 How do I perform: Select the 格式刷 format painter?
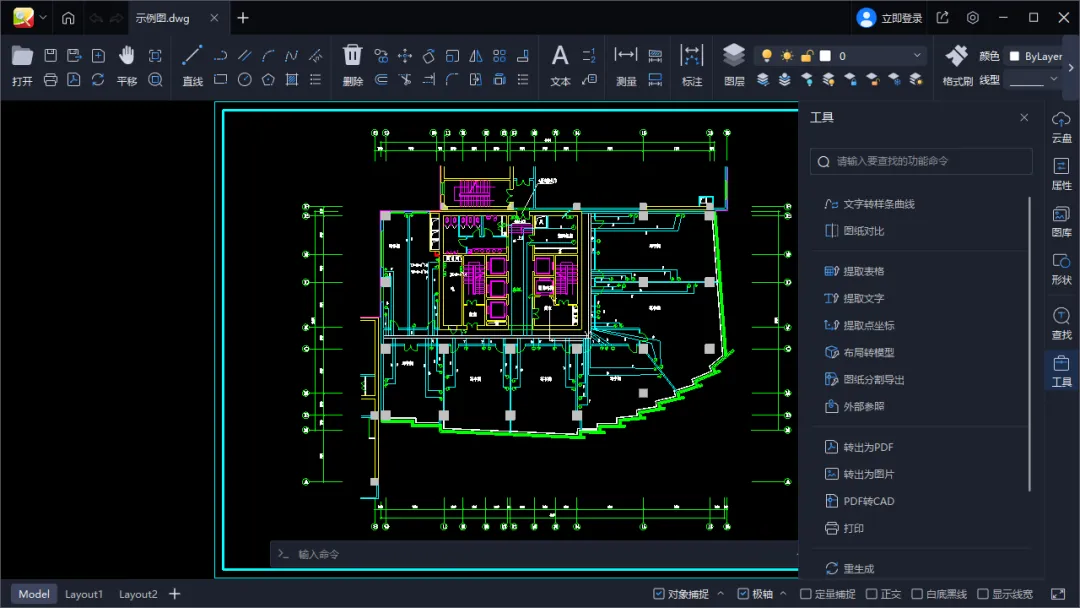pyautogui.click(x=957, y=66)
